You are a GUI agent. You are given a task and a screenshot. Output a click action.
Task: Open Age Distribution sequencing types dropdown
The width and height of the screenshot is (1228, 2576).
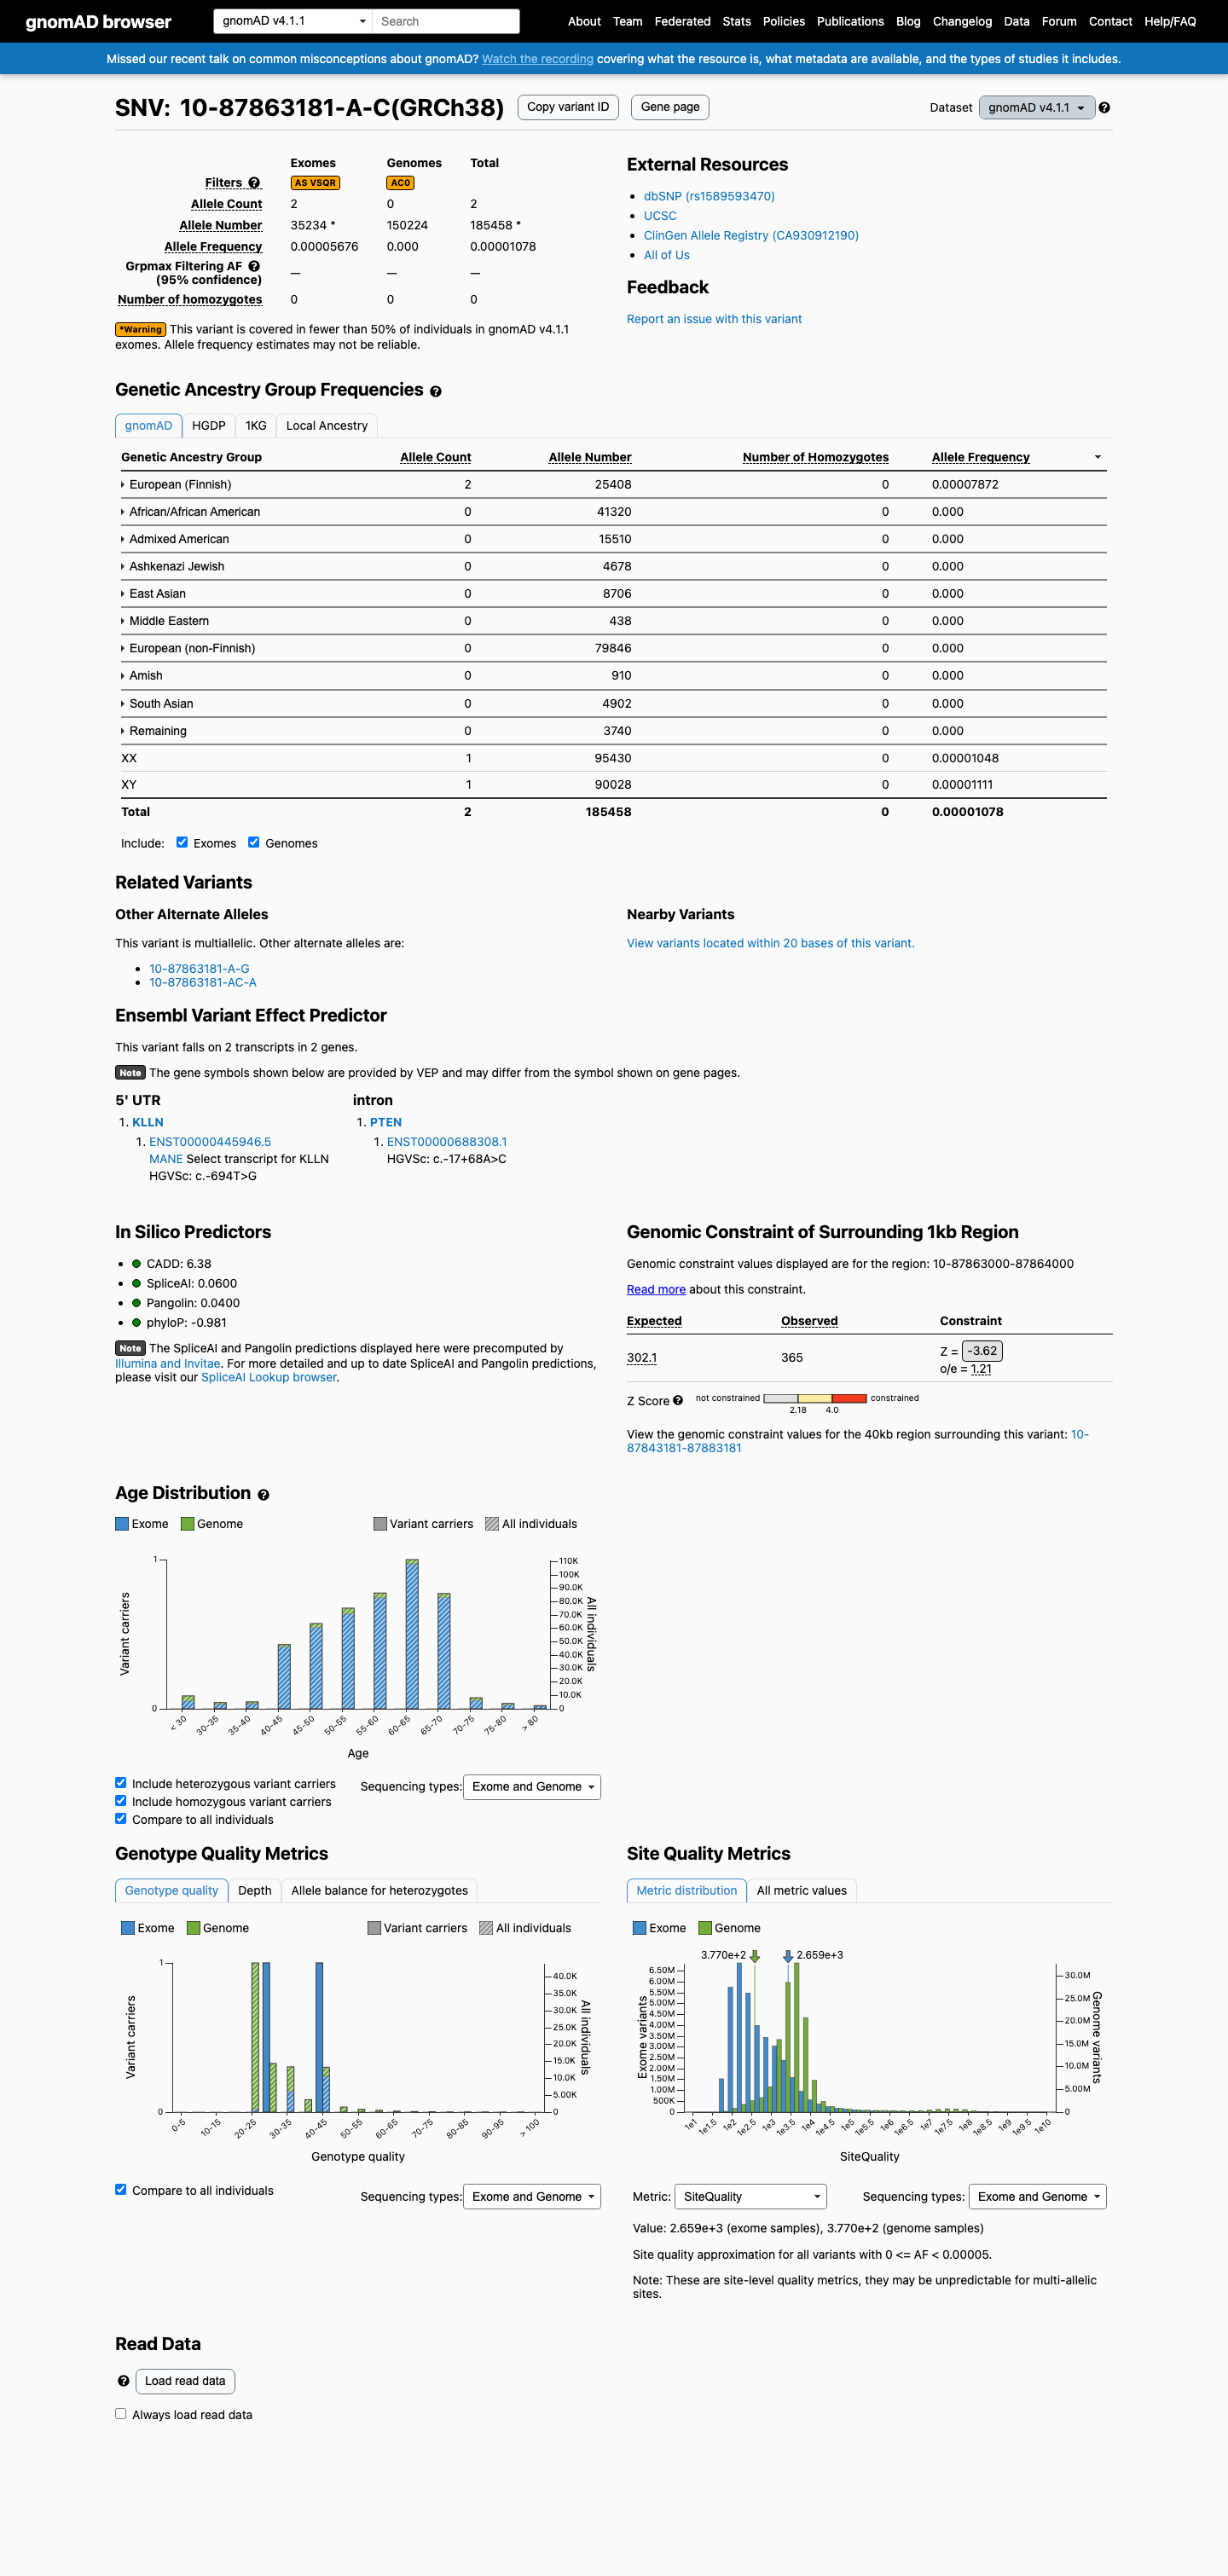[532, 1787]
